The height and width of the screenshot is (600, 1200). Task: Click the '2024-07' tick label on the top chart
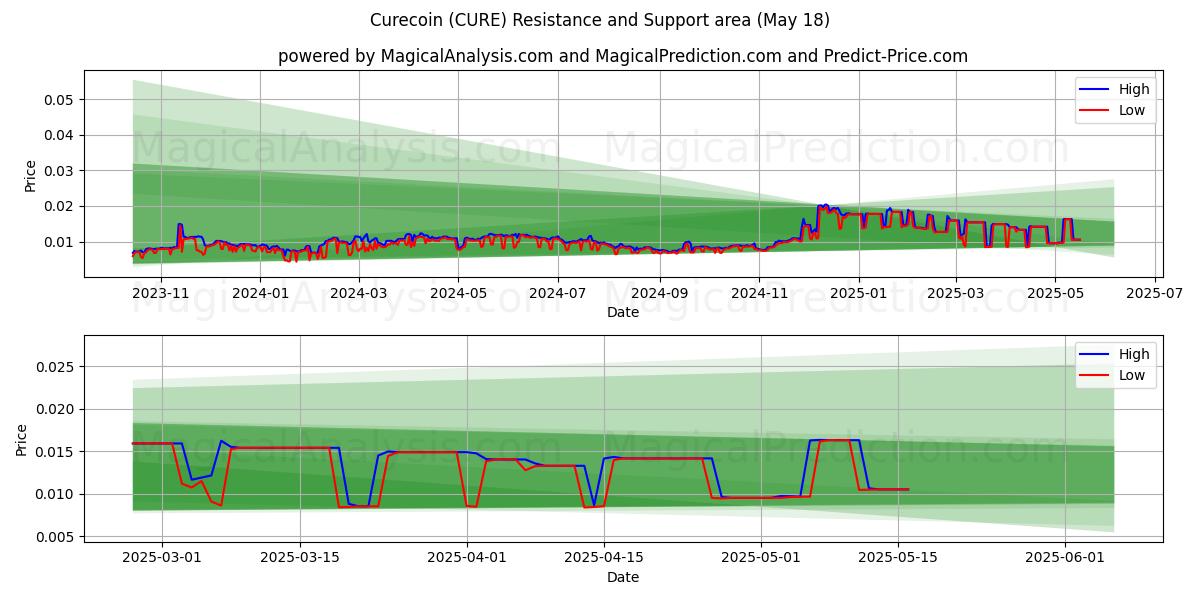coord(557,293)
